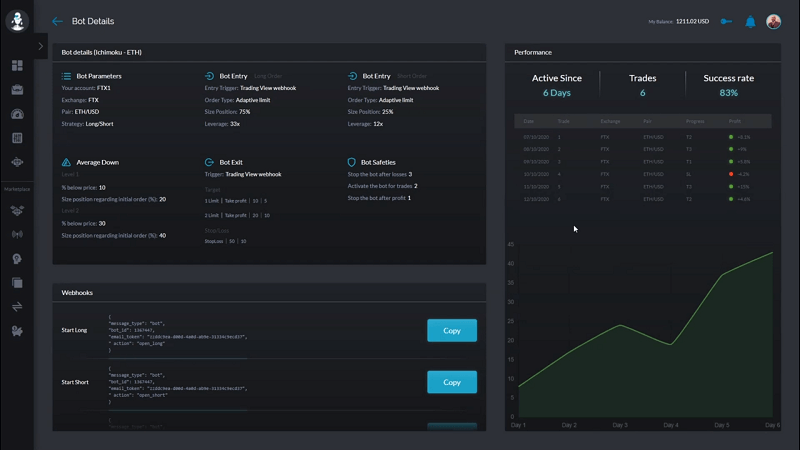Image resolution: width=800 pixels, height=450 pixels.
Task: Click the Long Order Leverage 33x value
Action: tap(235, 124)
